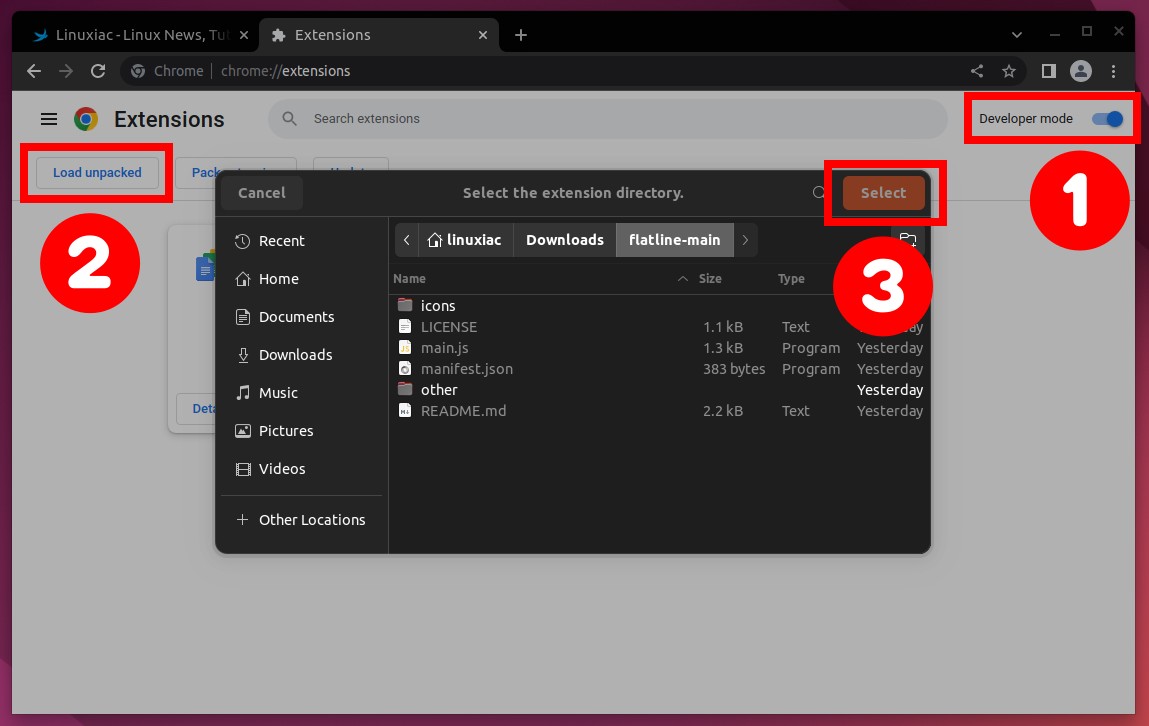Click the icons folder icon
This screenshot has height=726, width=1149.
[405, 305]
